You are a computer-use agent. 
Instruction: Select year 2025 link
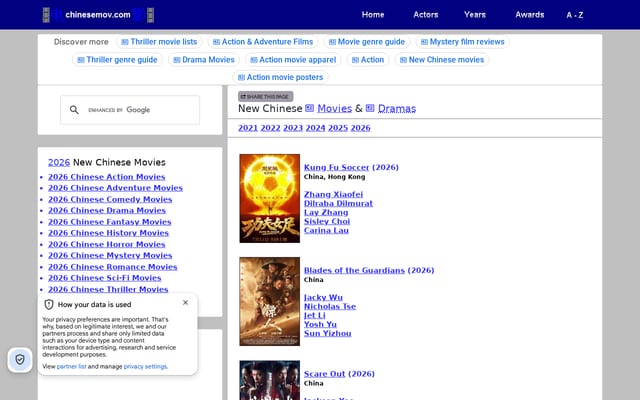point(338,128)
